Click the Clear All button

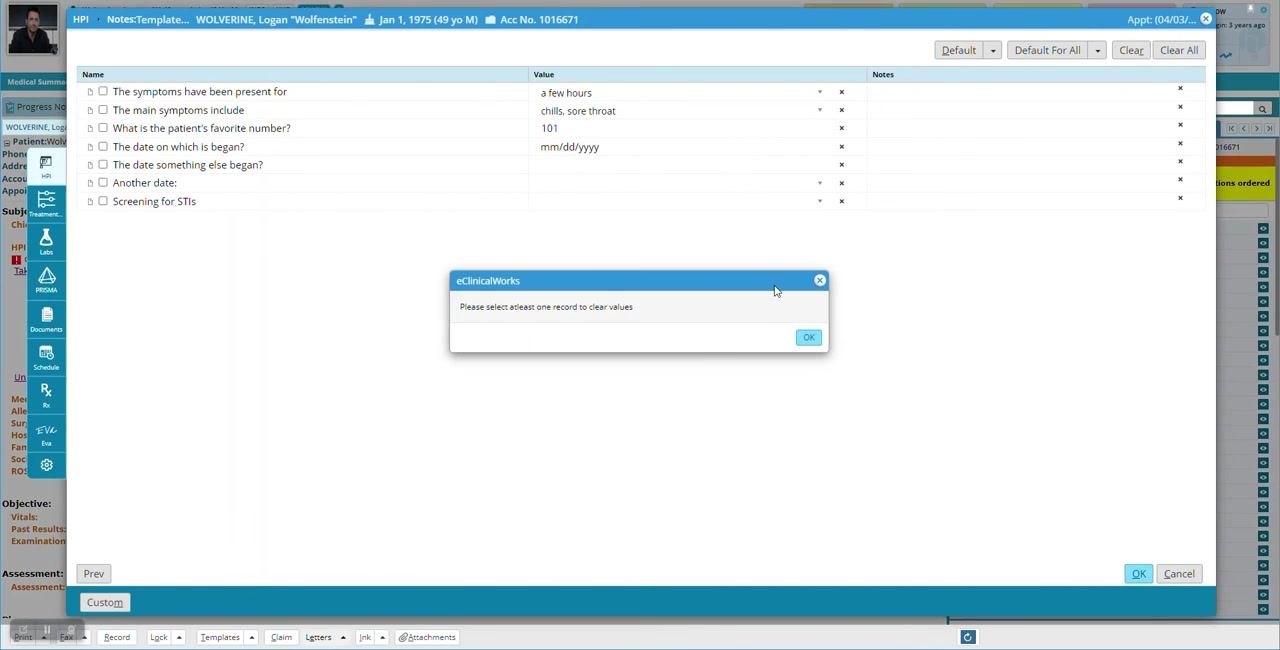[1179, 50]
